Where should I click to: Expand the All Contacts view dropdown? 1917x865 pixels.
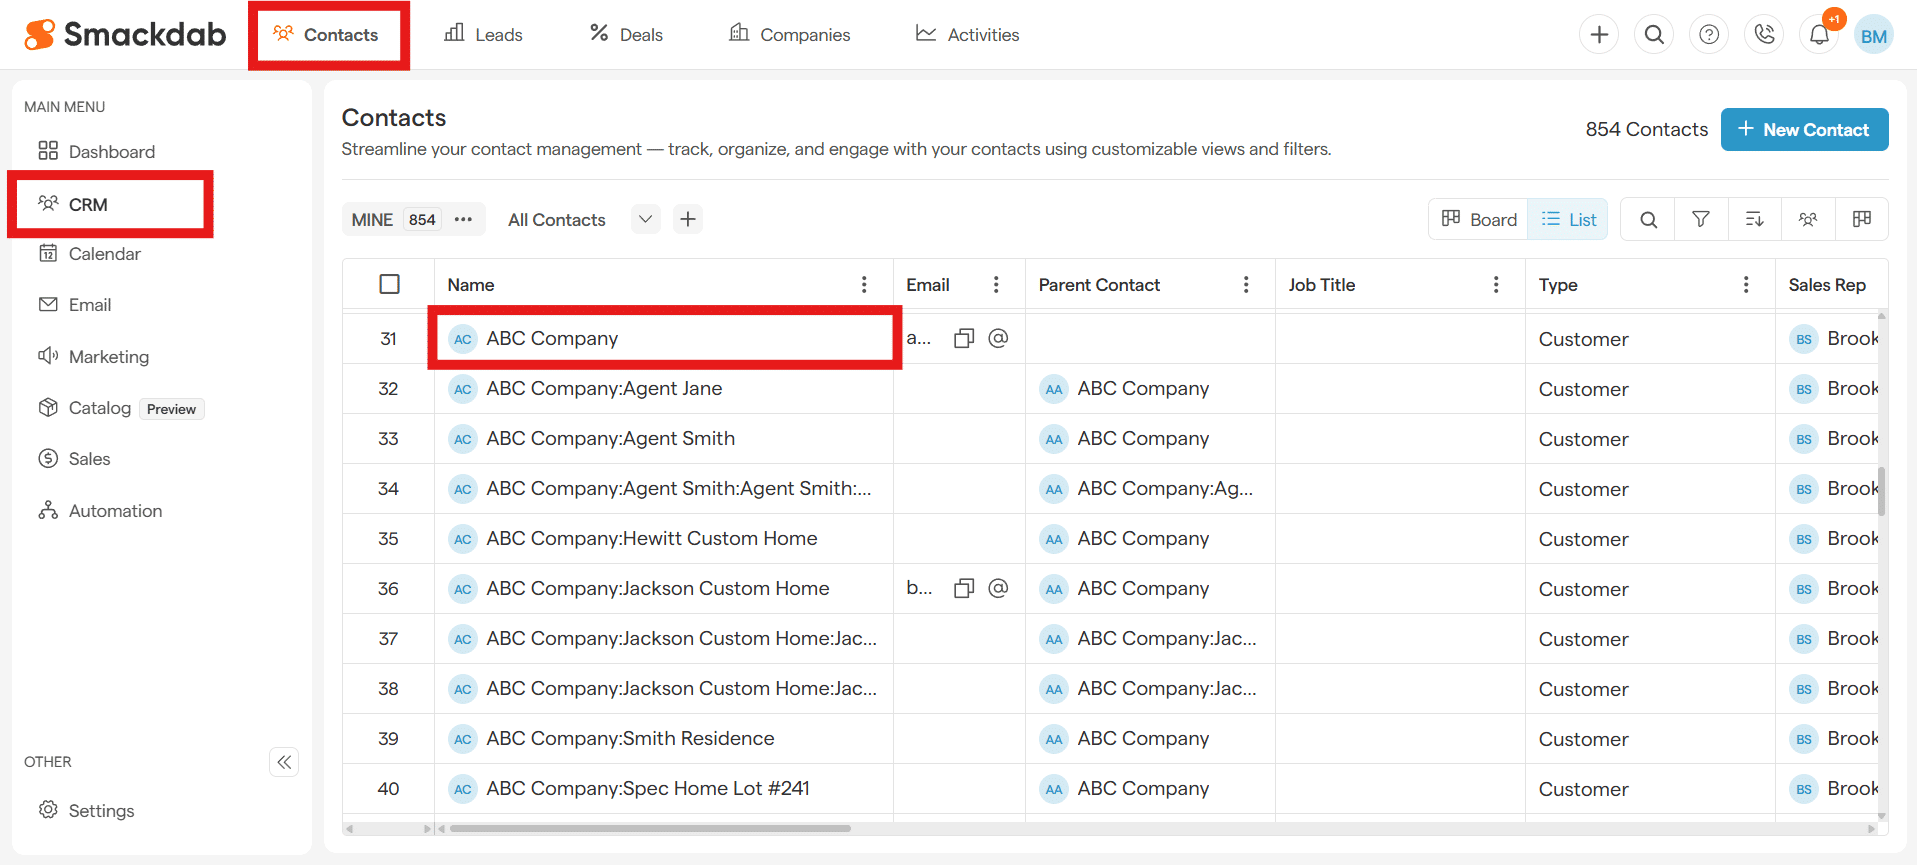pyautogui.click(x=646, y=219)
